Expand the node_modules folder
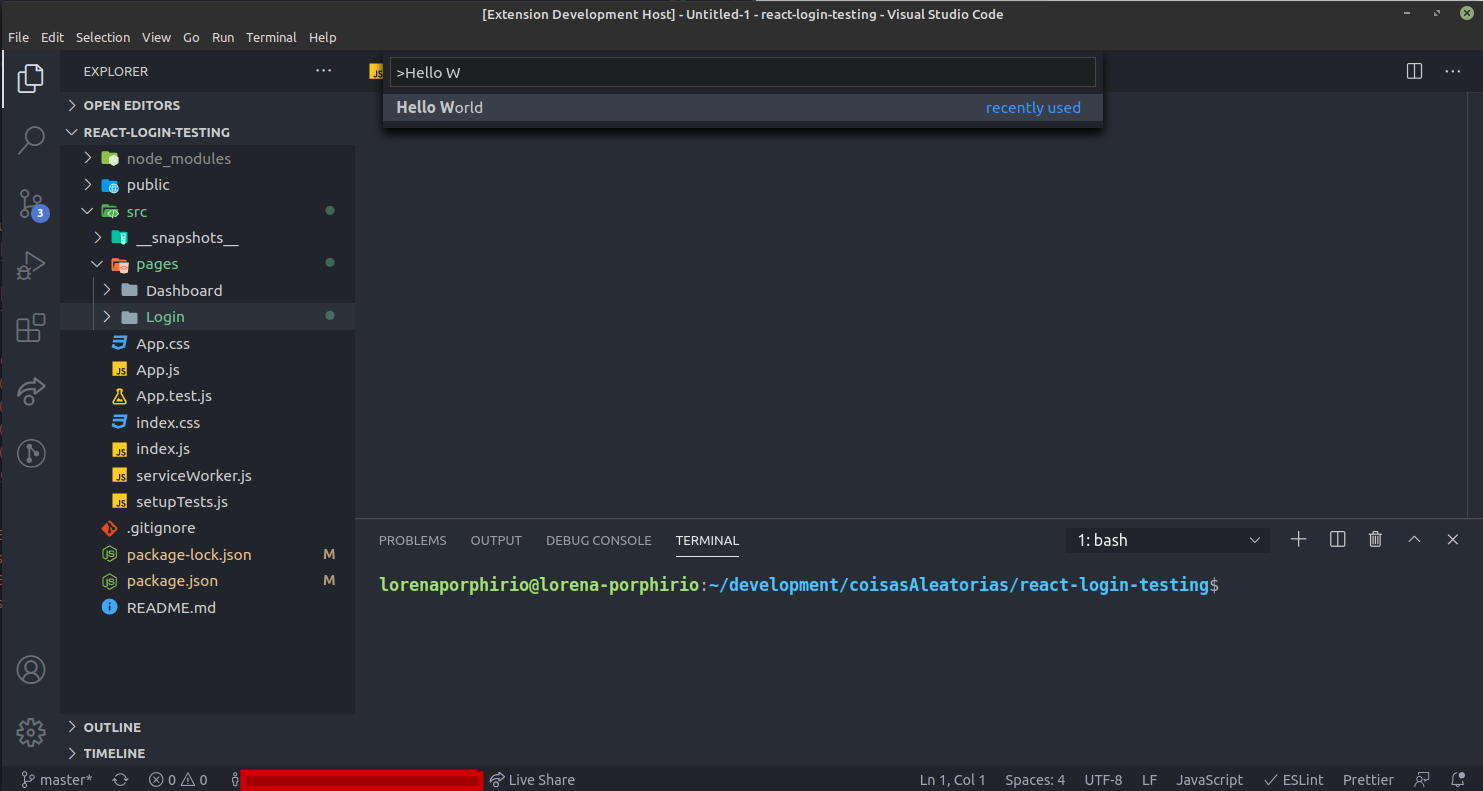The width and height of the screenshot is (1483, 791). tap(207, 158)
